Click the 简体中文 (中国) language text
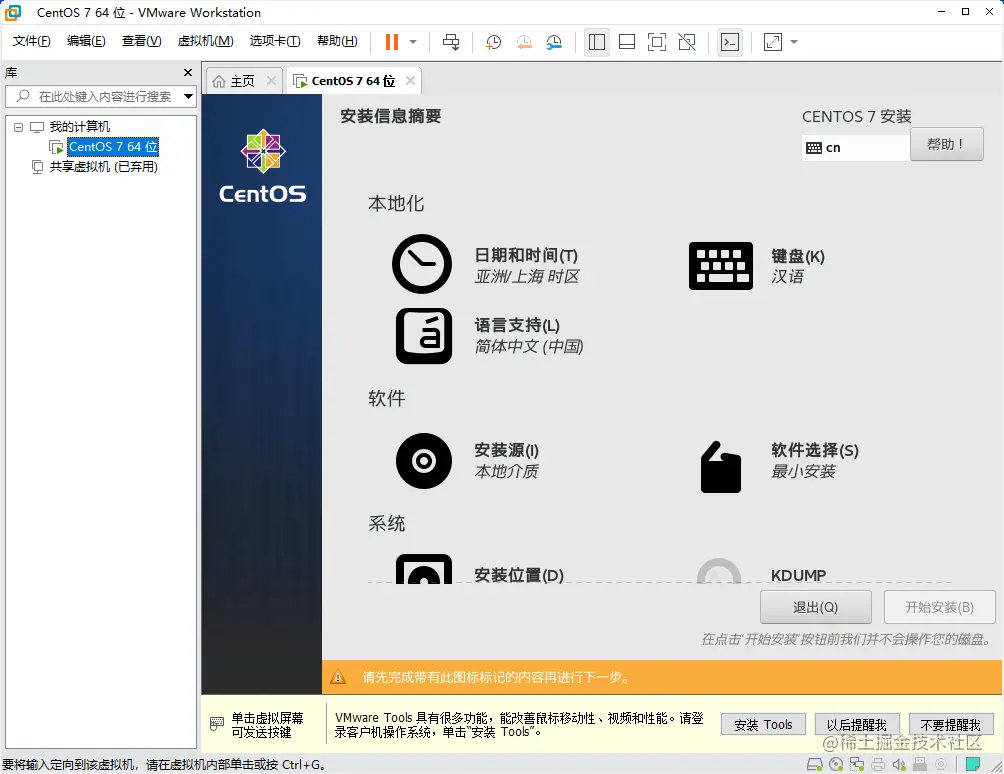Viewport: 1004px width, 774px height. (x=529, y=346)
